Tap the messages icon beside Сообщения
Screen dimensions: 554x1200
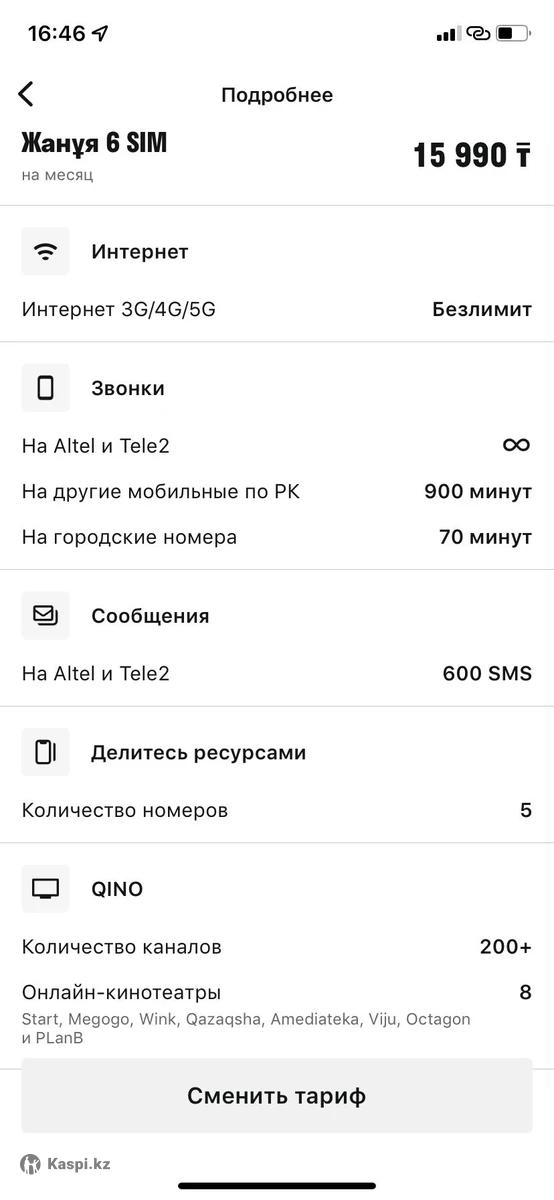pos(46,616)
